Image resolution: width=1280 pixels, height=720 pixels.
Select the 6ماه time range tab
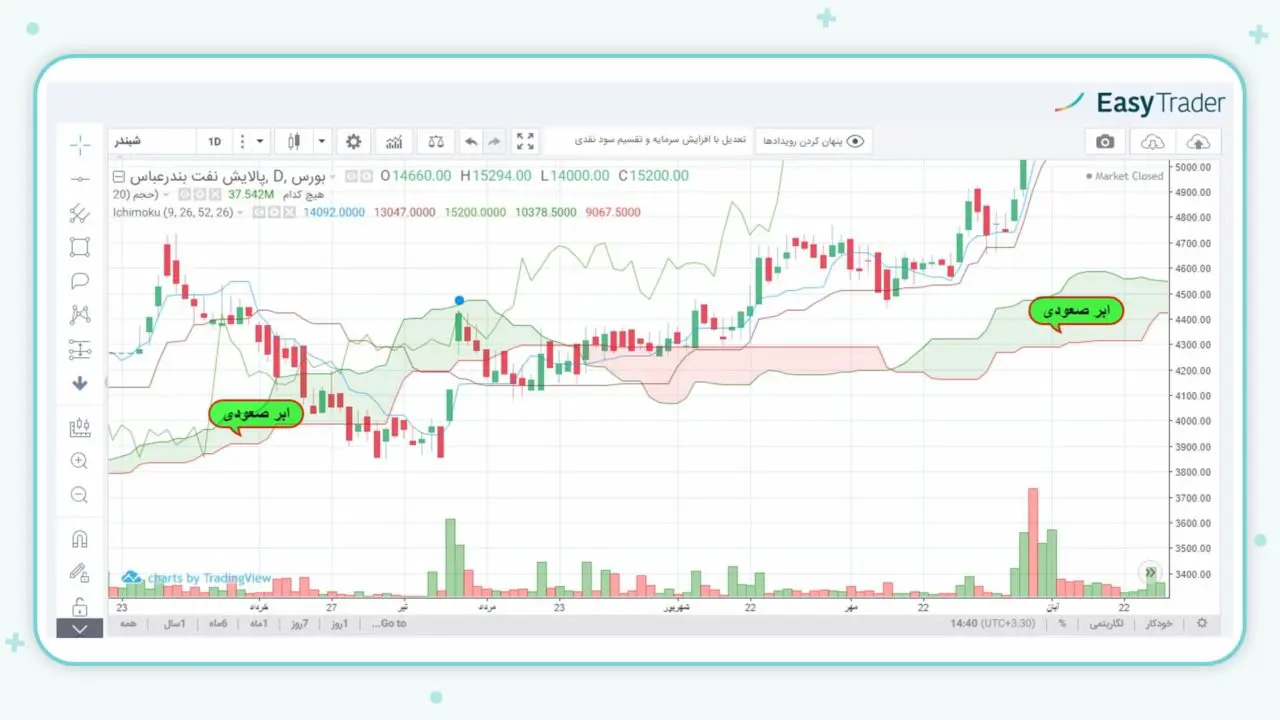point(217,623)
